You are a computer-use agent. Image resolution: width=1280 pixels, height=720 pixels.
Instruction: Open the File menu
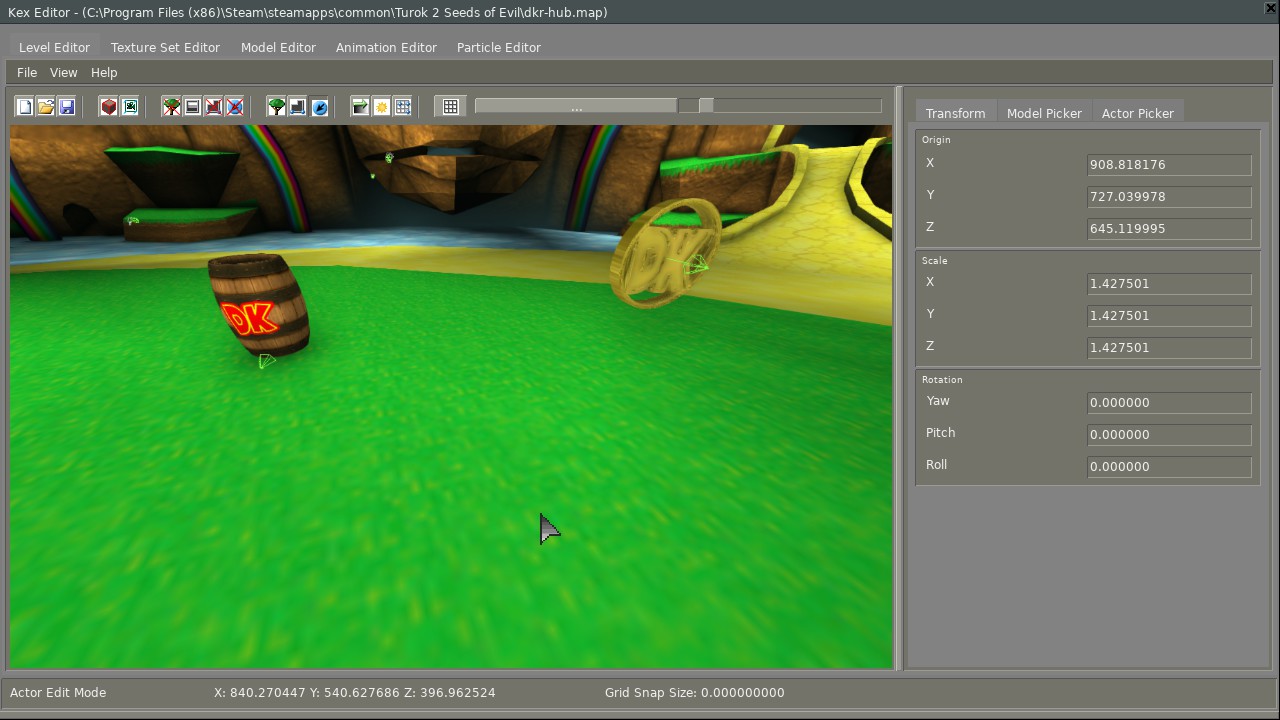tap(27, 73)
